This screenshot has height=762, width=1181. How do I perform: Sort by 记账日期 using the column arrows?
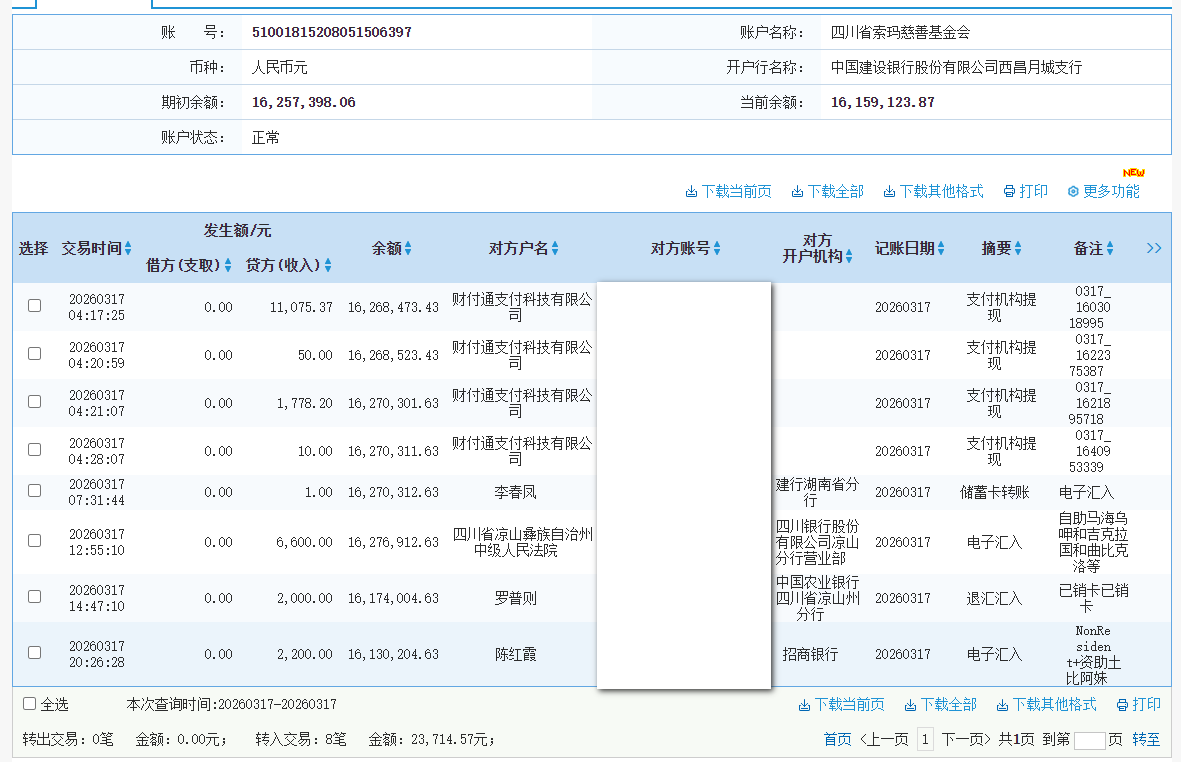coord(941,248)
